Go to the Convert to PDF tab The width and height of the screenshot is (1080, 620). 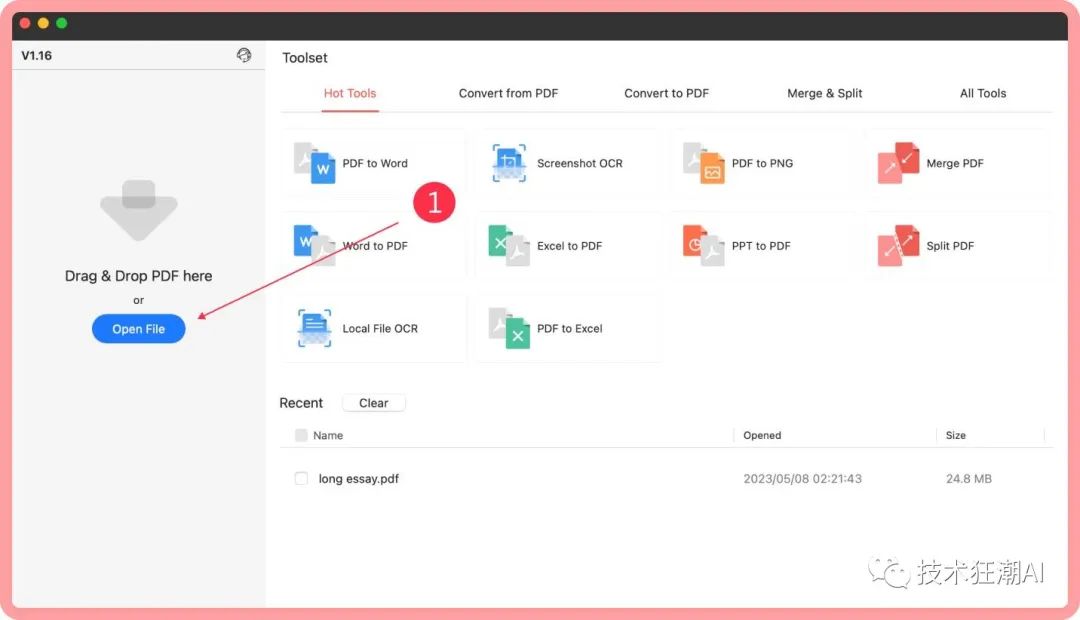coord(666,93)
